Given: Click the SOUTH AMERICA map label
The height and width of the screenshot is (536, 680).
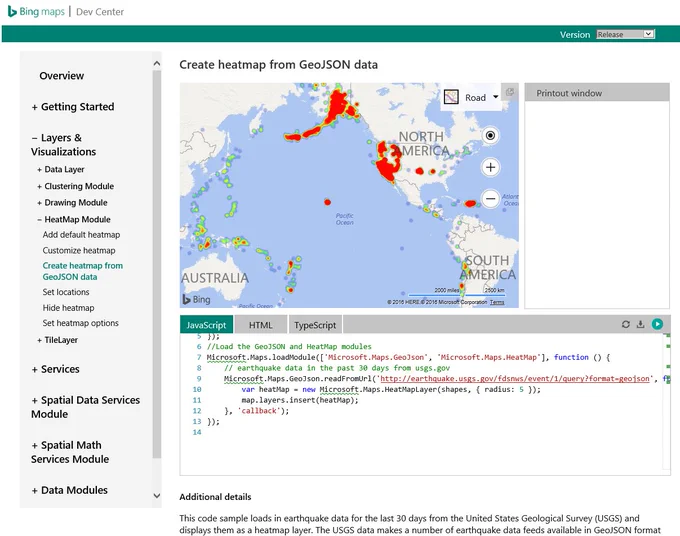Looking at the screenshot, I should click(x=488, y=267).
